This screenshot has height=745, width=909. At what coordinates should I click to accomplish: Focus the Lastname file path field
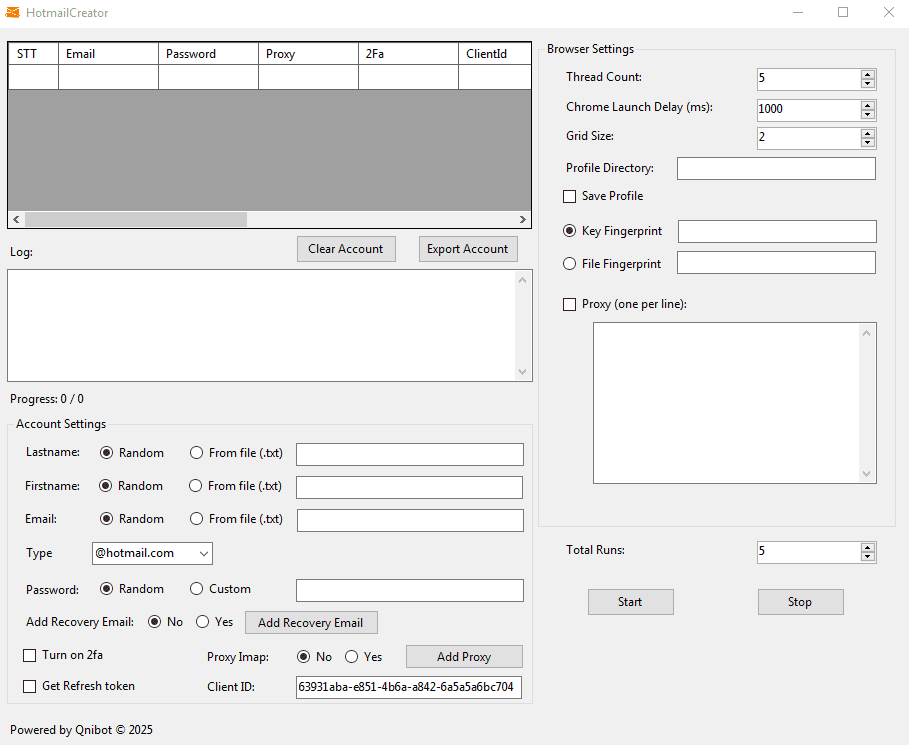pyautogui.click(x=410, y=455)
